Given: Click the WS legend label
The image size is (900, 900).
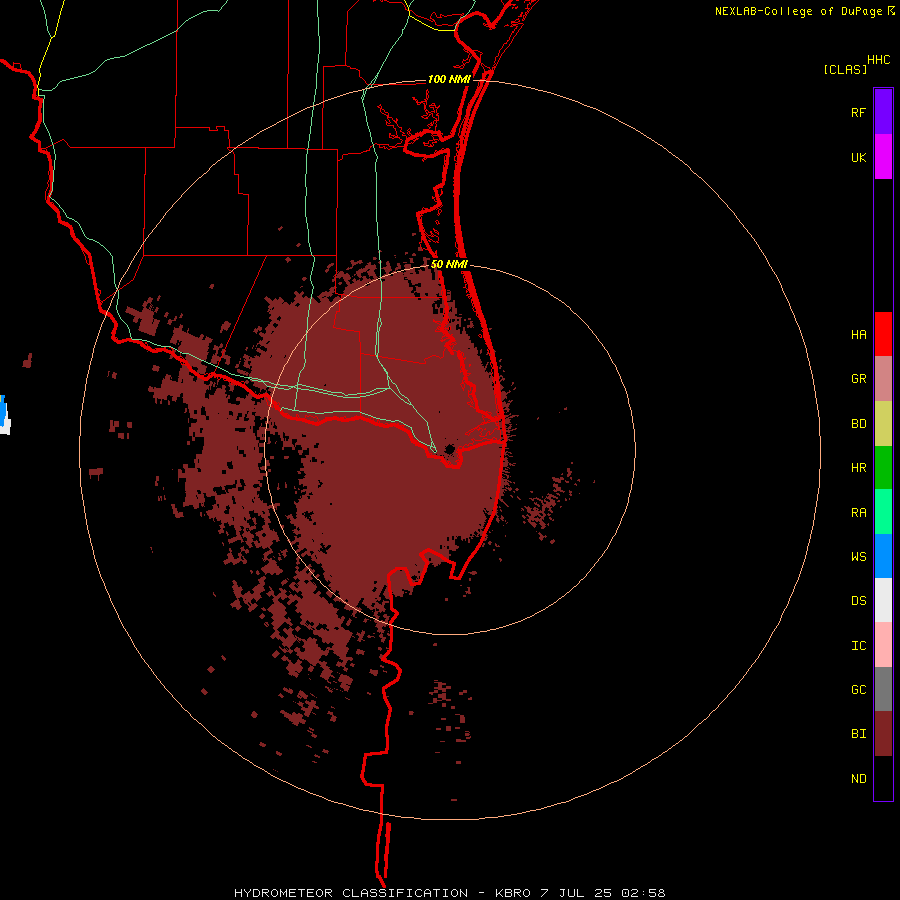Looking at the screenshot, I should pyautogui.click(x=859, y=557).
